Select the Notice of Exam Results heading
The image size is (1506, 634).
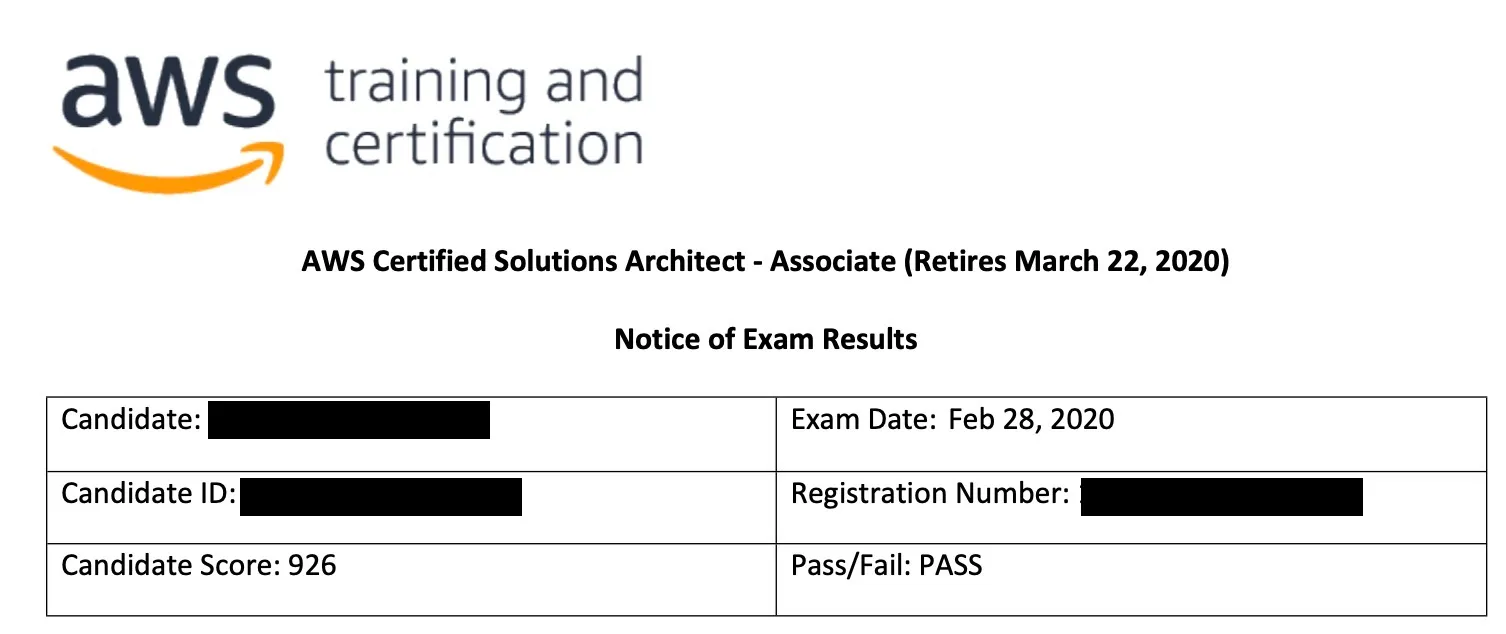[765, 339]
